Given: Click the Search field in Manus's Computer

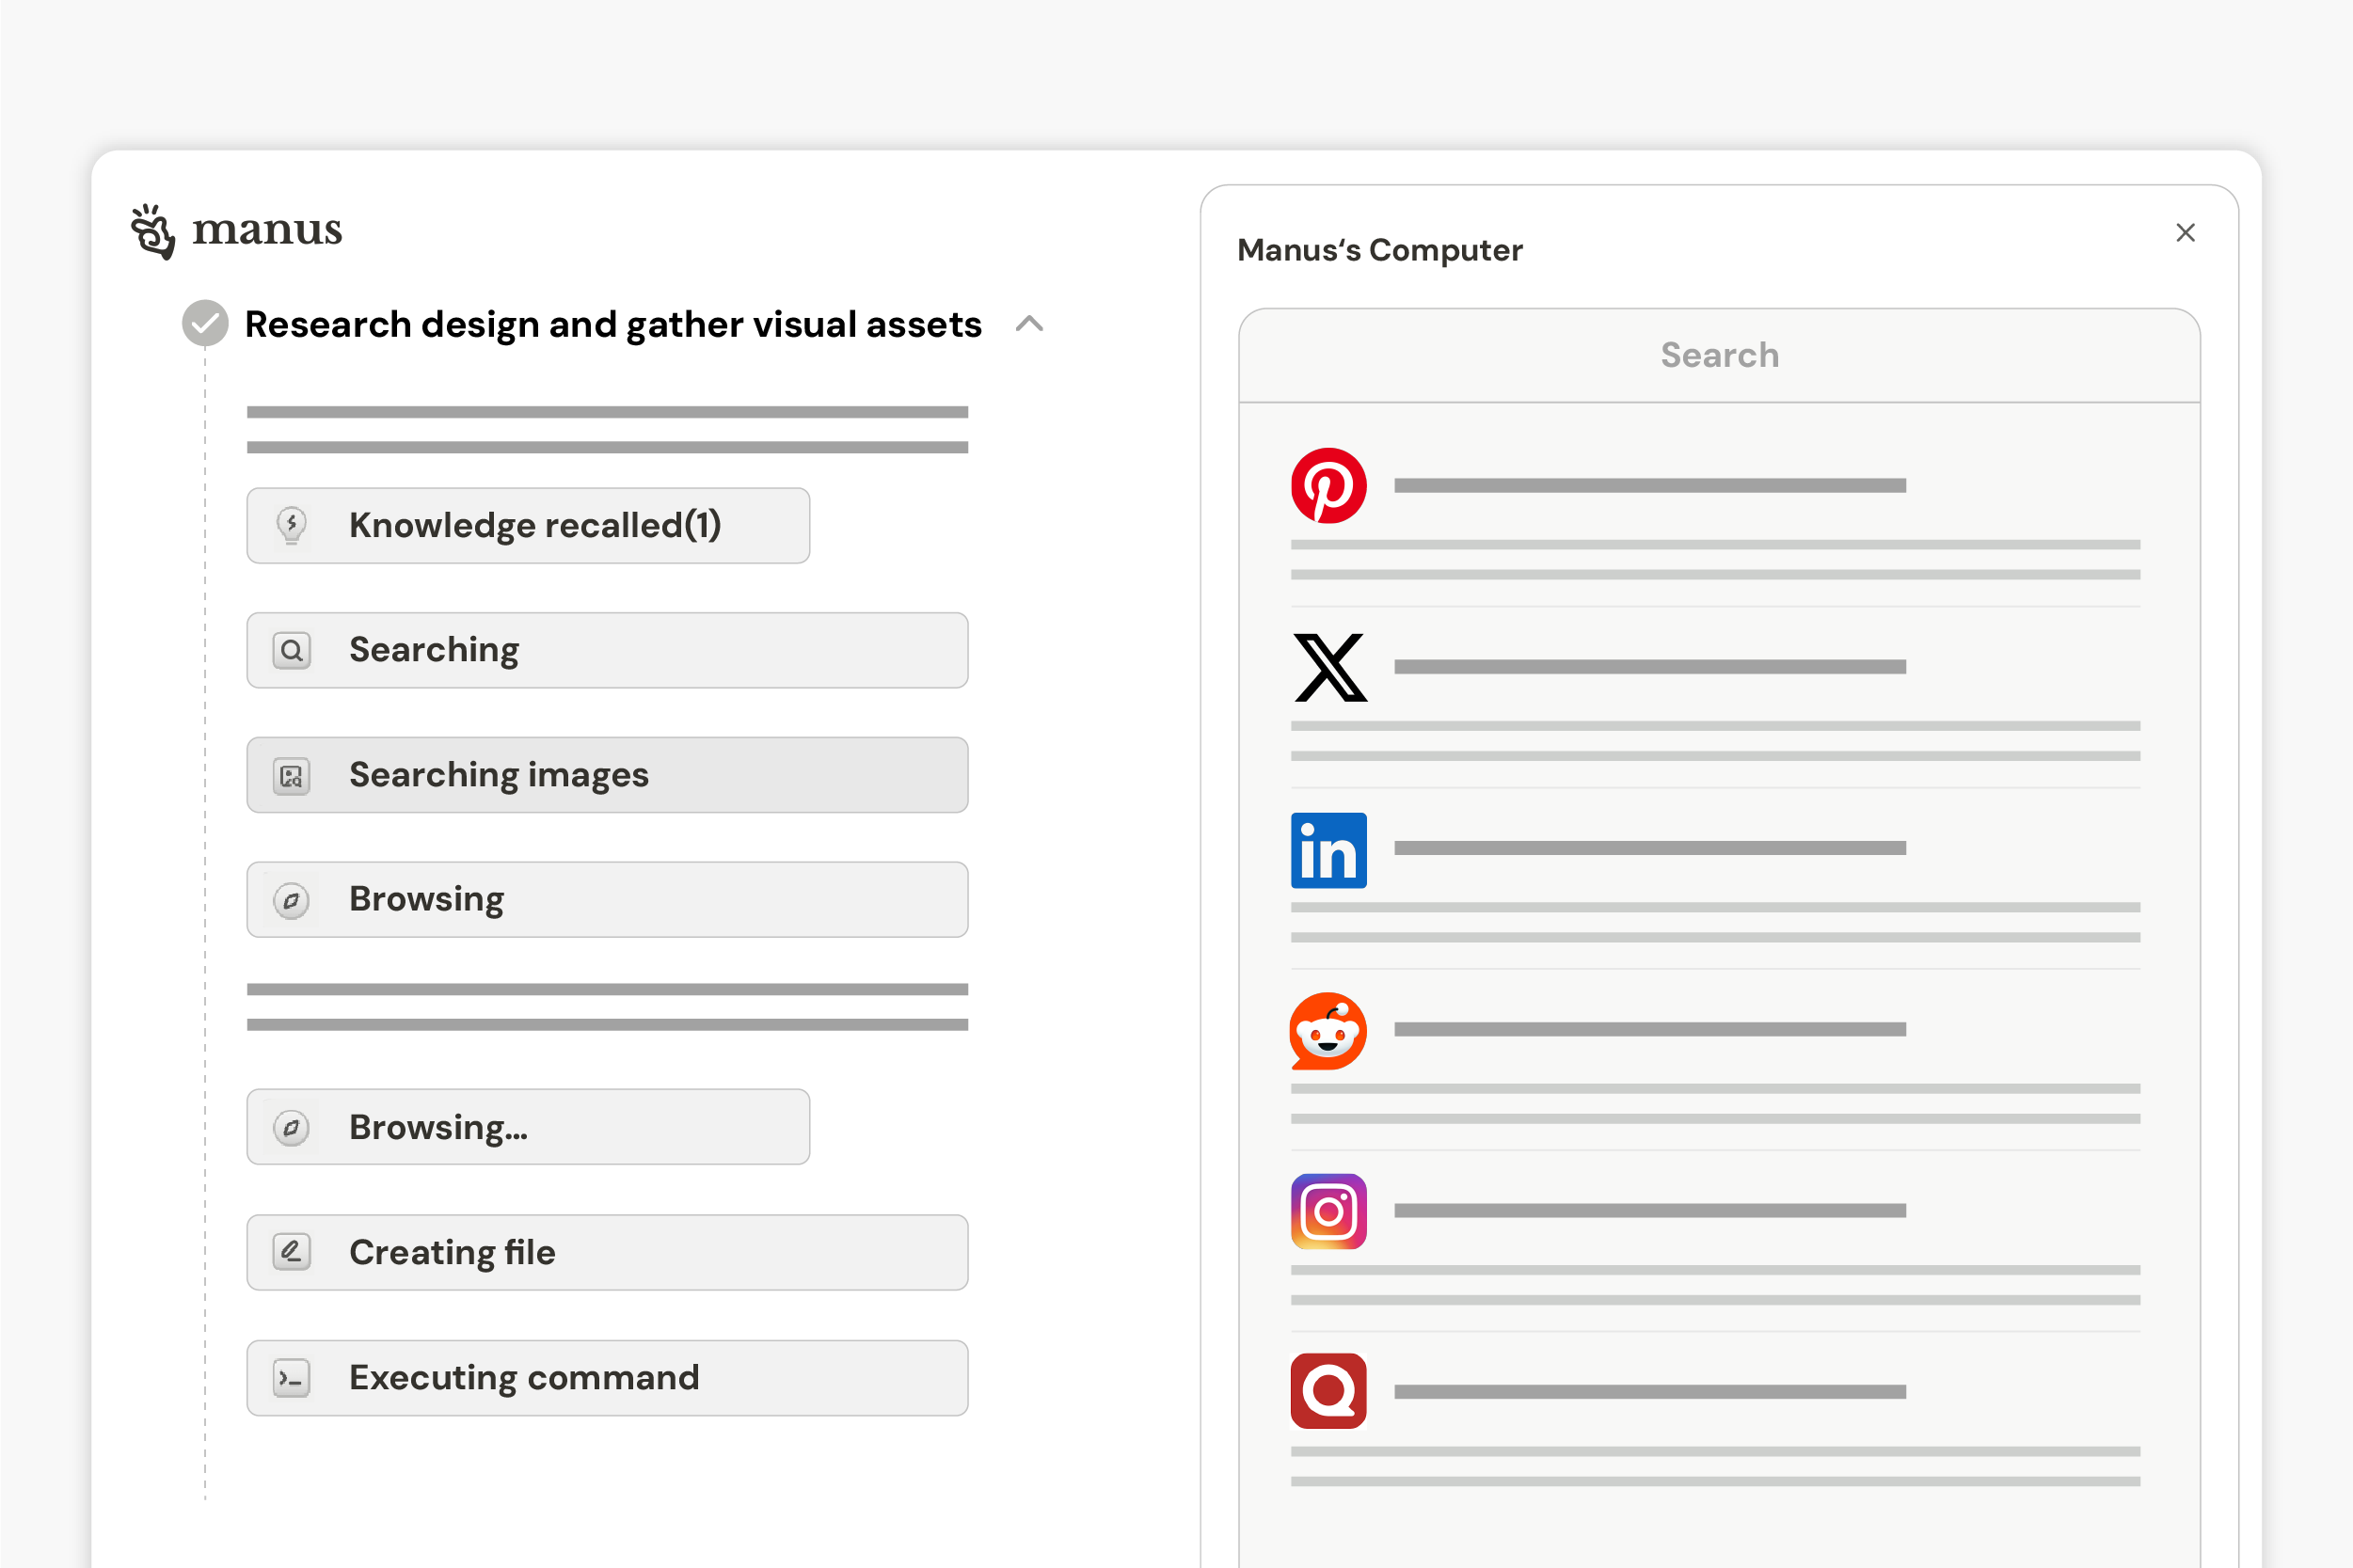Looking at the screenshot, I should point(1719,355).
